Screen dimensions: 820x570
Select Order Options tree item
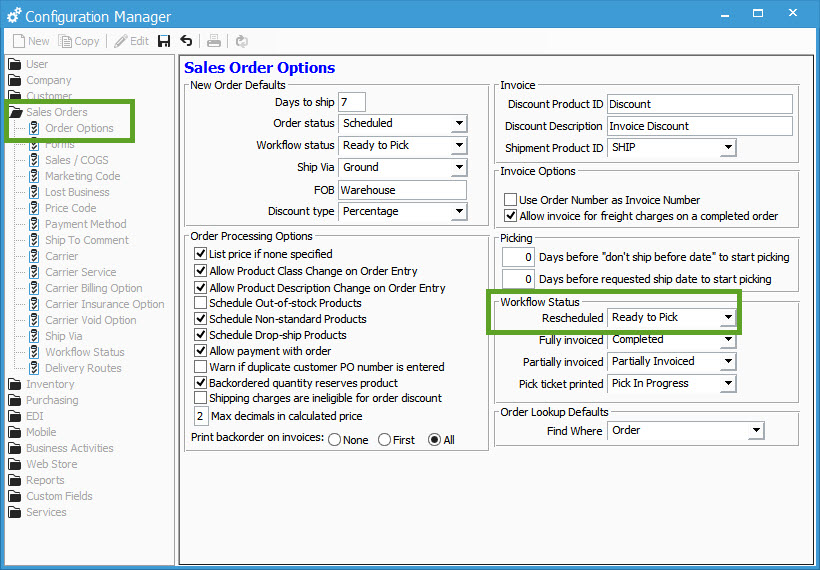click(71, 128)
